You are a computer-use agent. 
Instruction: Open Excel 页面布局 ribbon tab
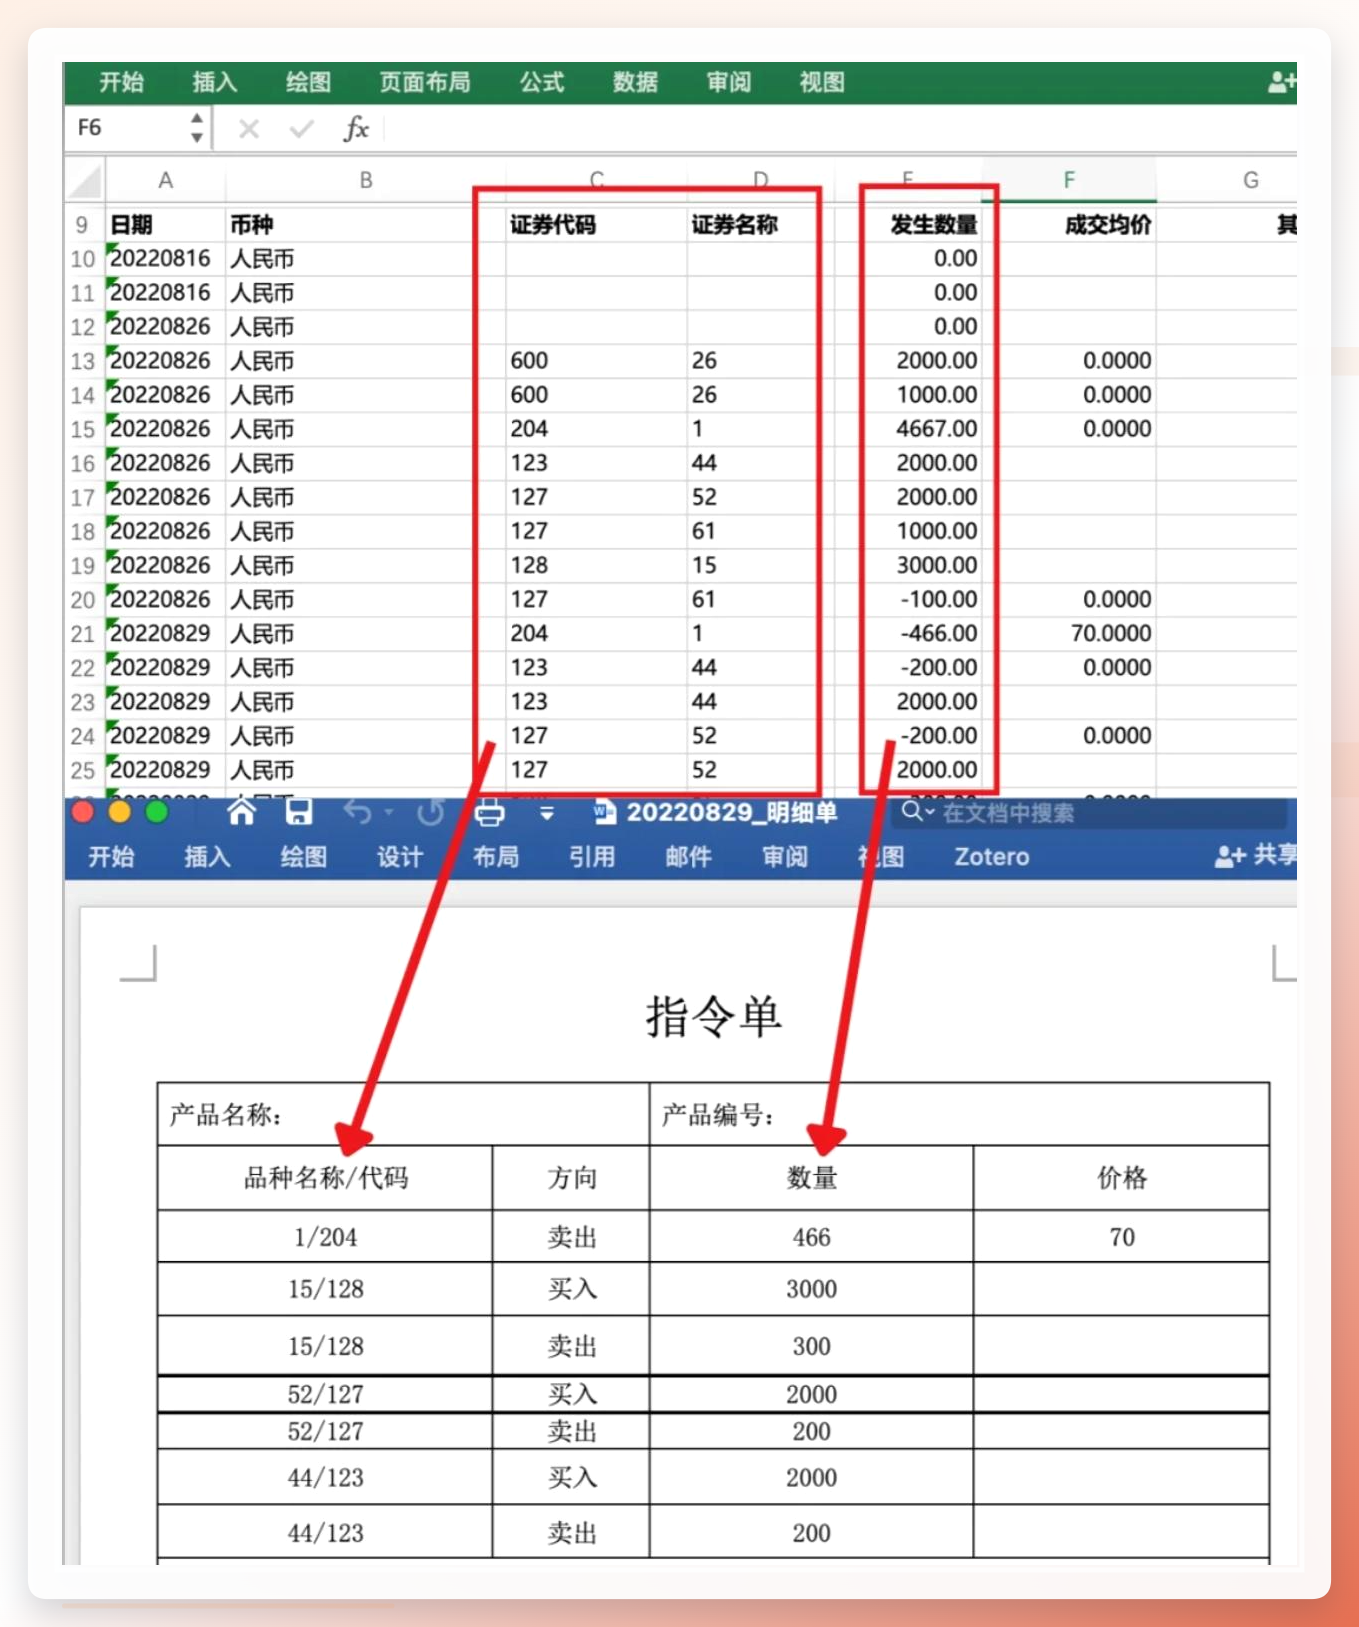(x=425, y=82)
